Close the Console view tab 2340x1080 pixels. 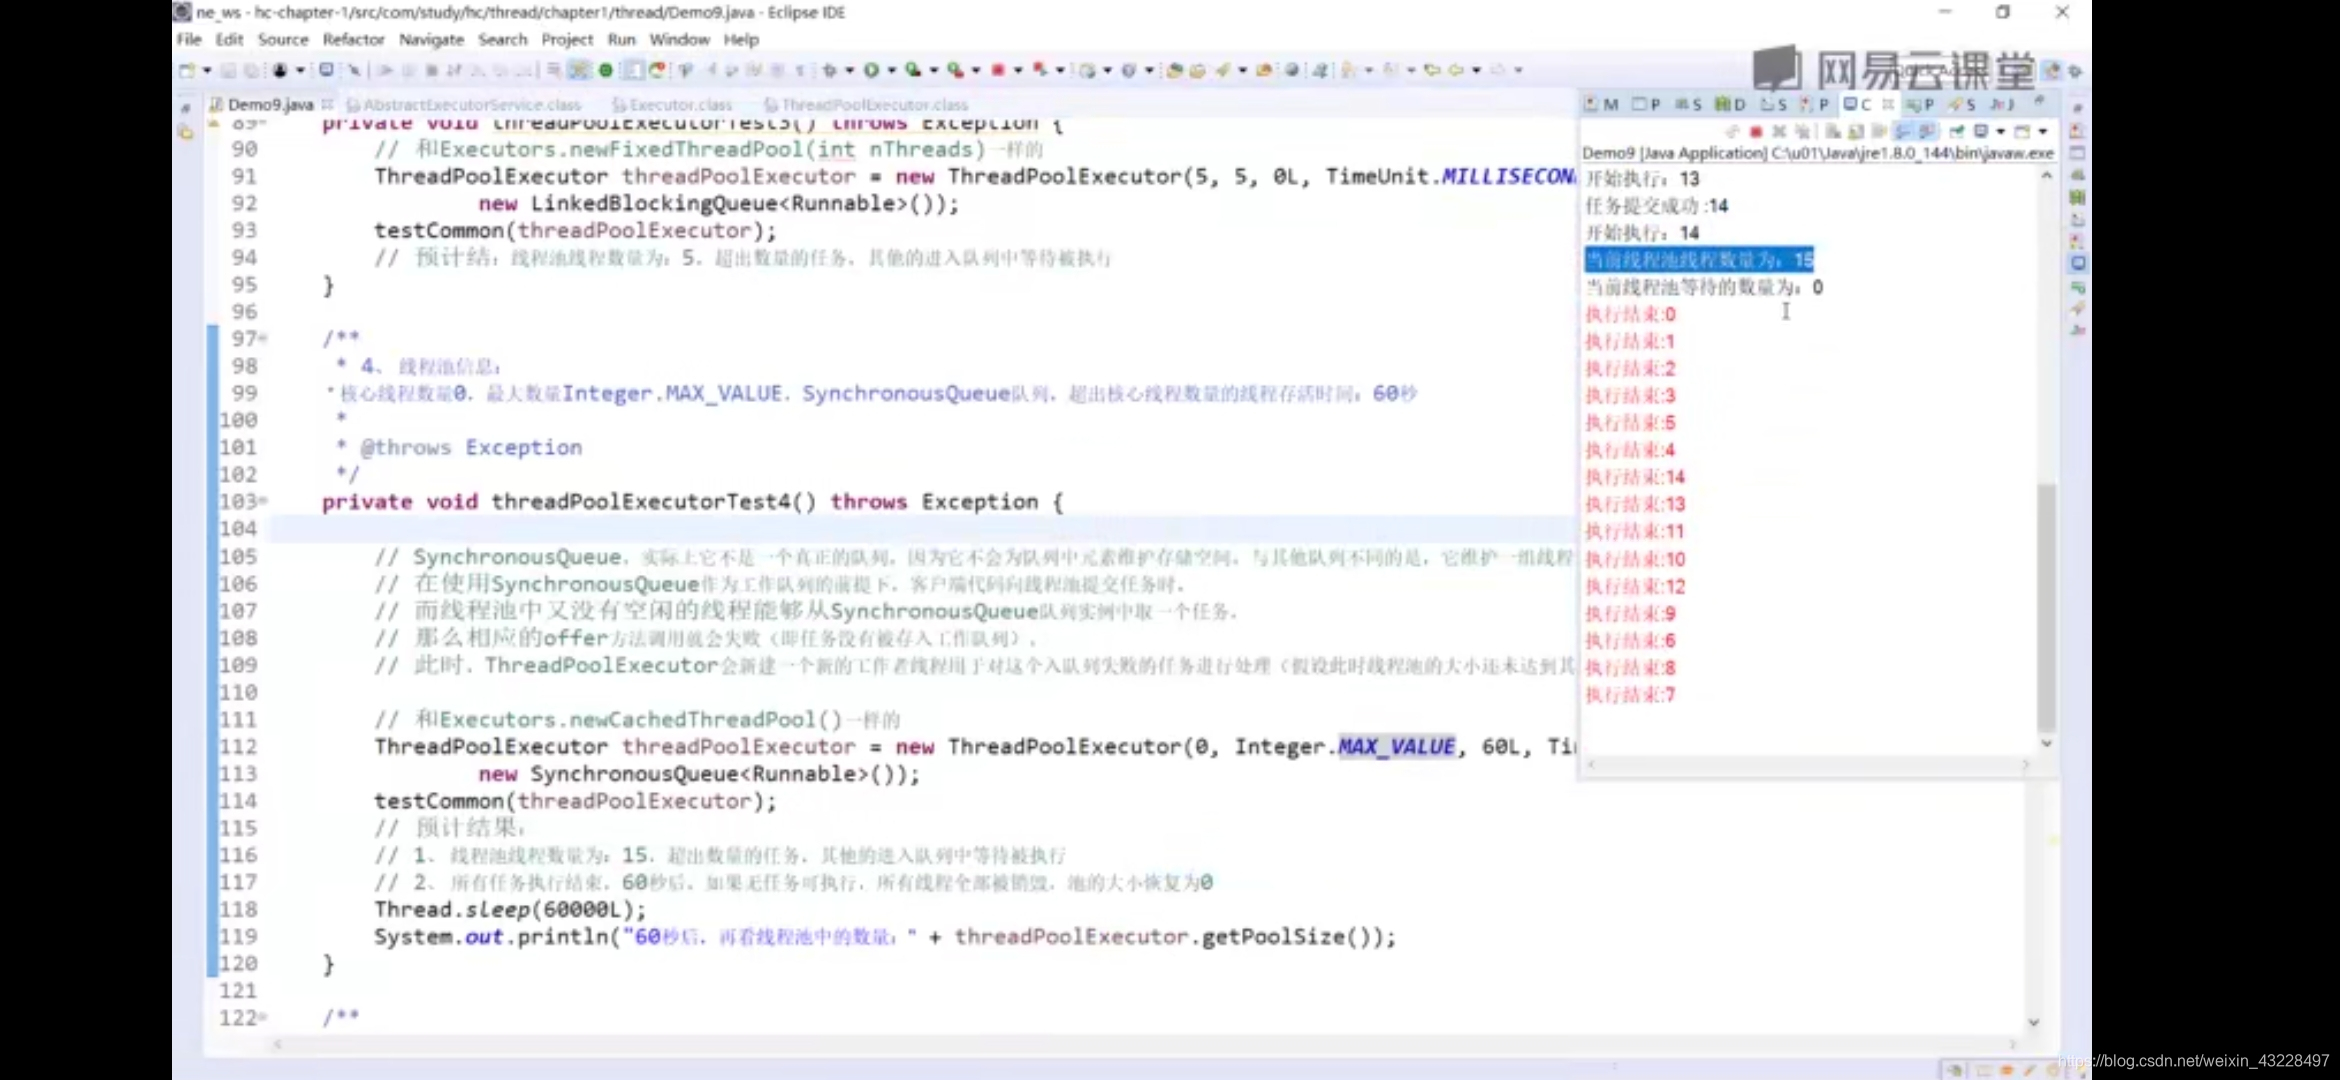coord(1888,104)
